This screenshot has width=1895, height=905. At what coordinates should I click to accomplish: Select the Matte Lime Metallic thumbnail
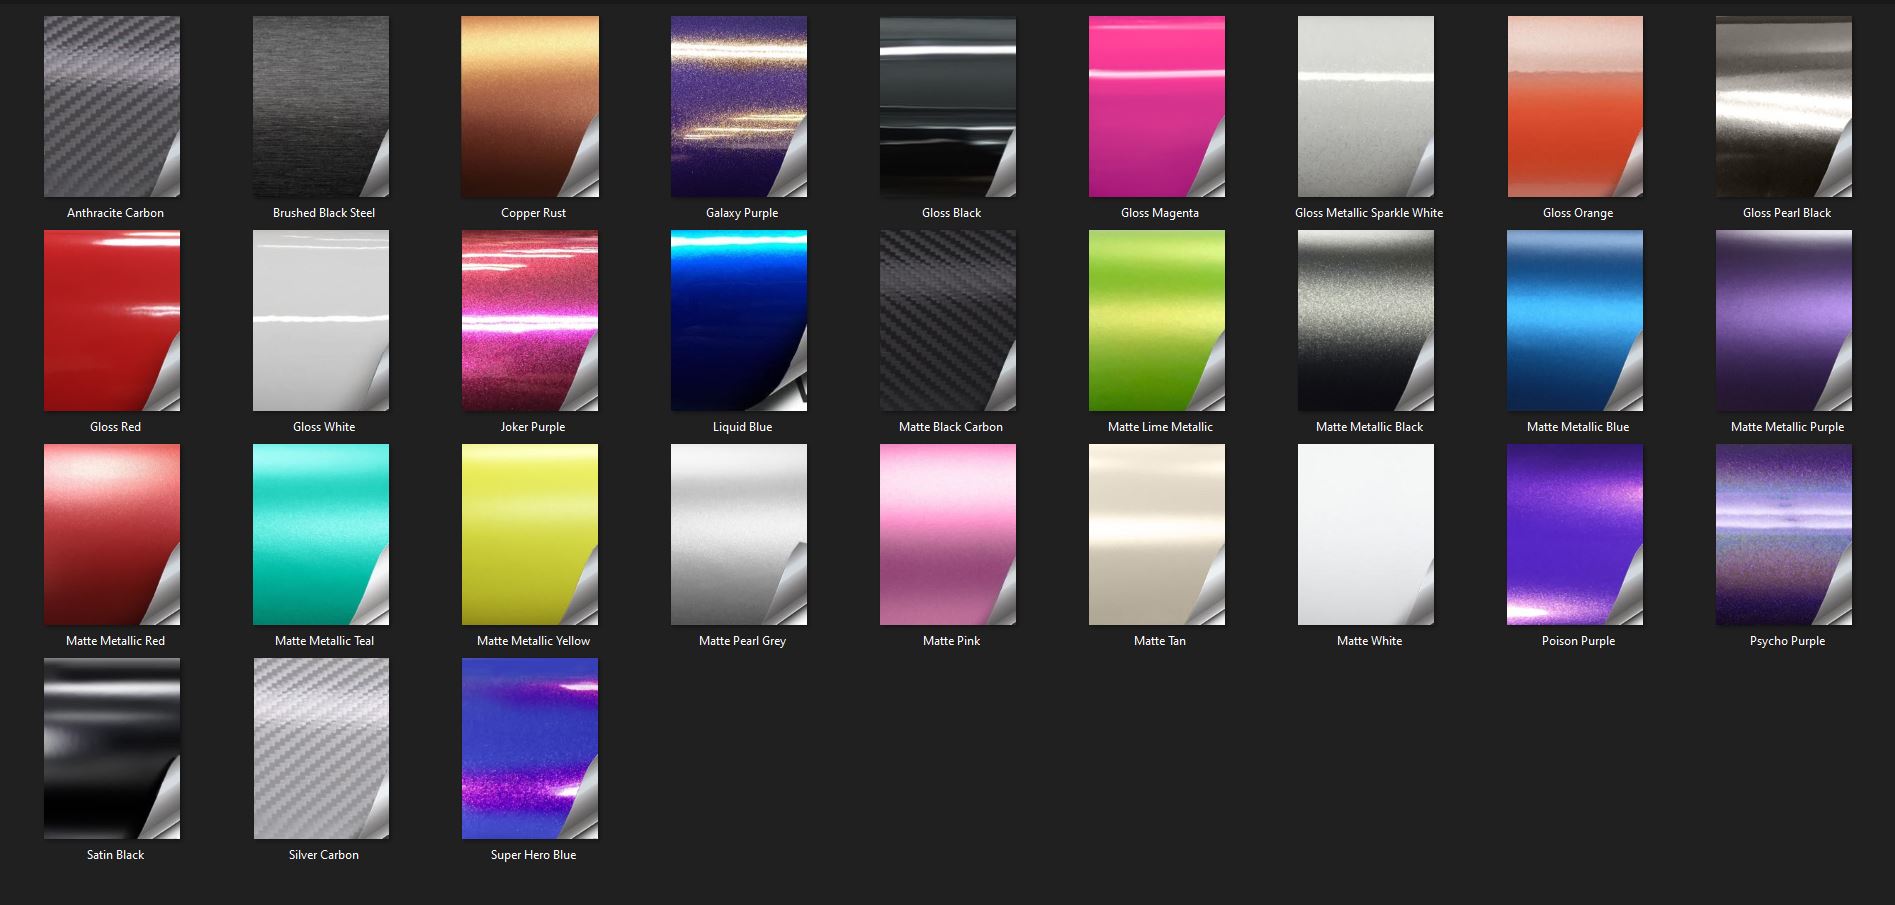(1157, 320)
